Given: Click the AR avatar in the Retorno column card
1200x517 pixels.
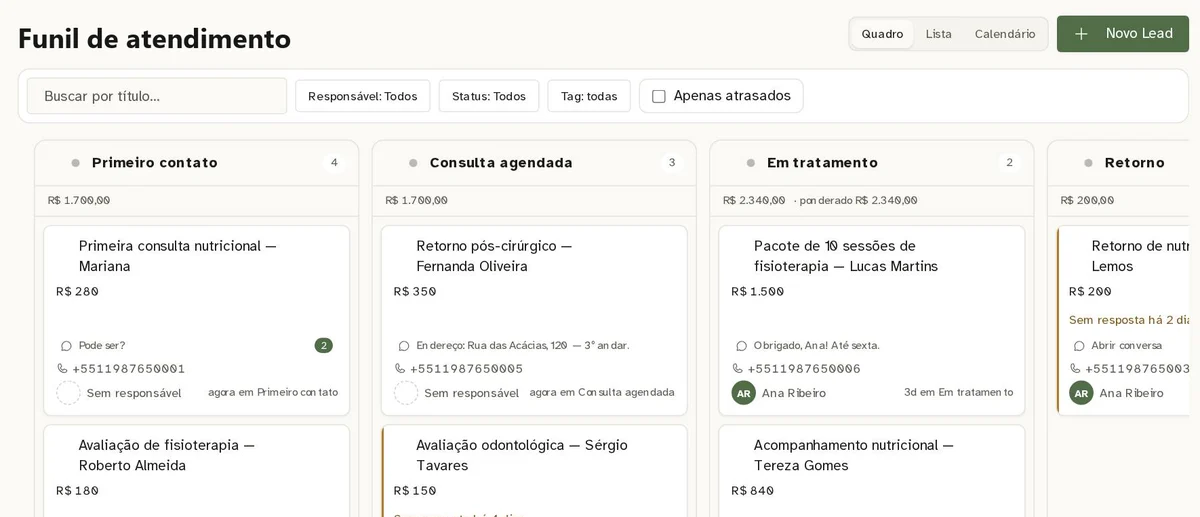Looking at the screenshot, I should 1081,393.
